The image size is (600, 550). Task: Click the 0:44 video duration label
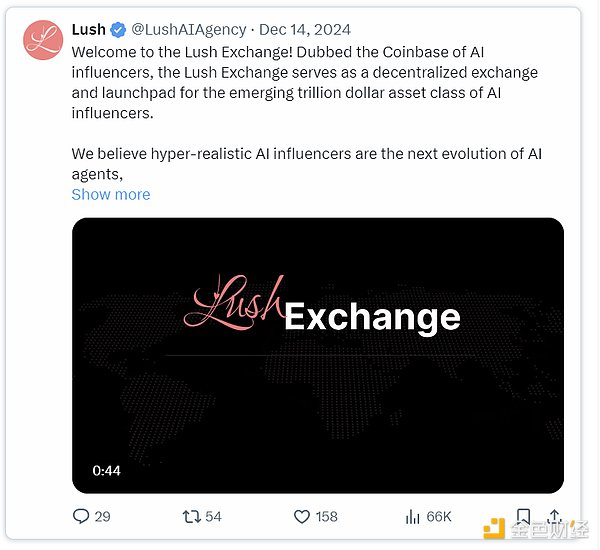[106, 470]
